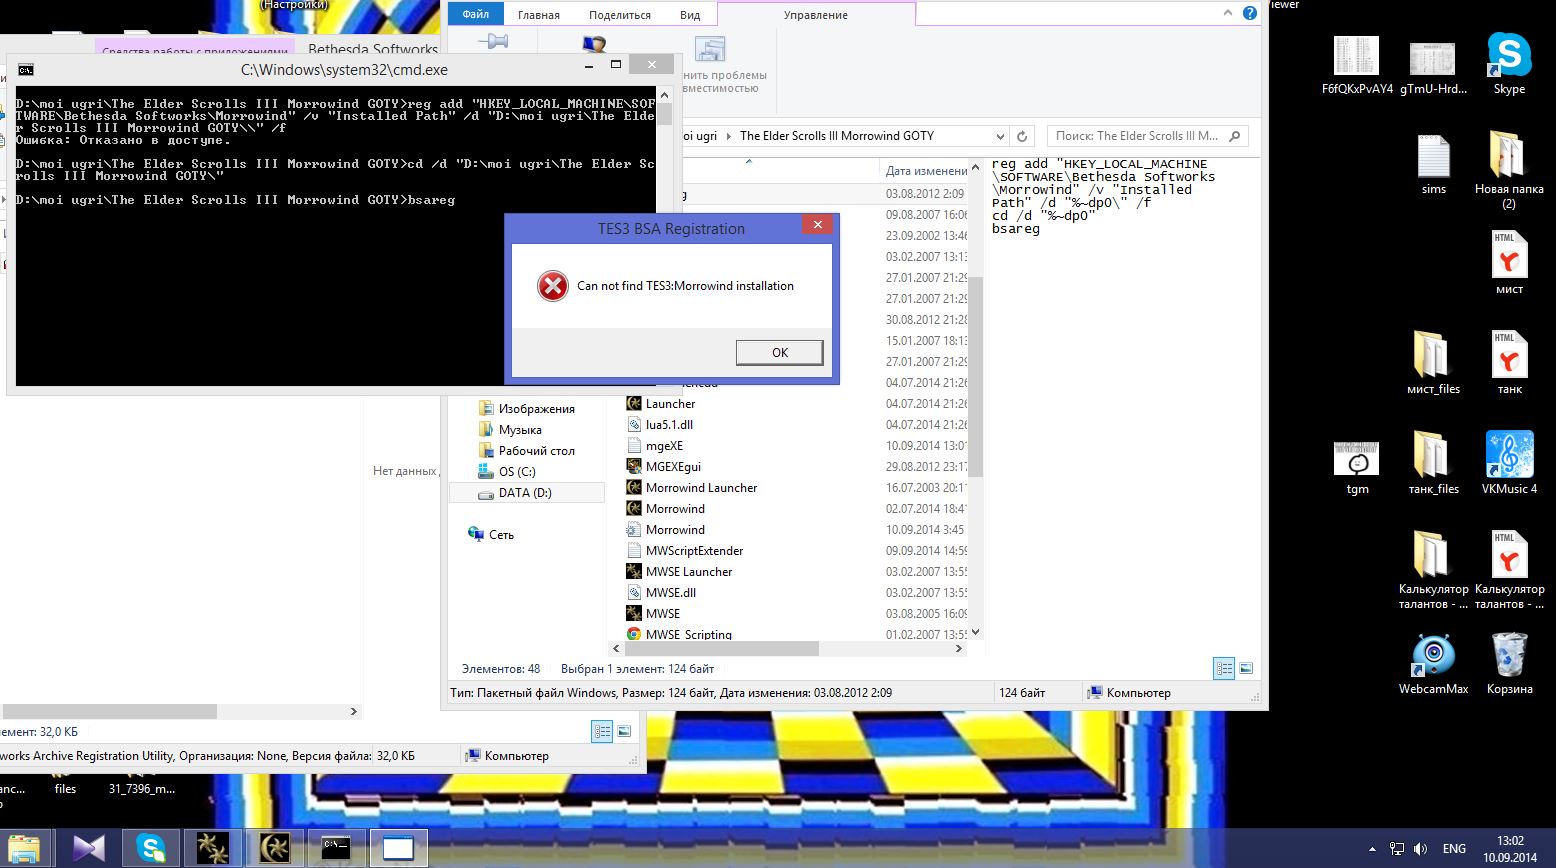Select the MWSE.dll file
The height and width of the screenshot is (868, 1556).
tap(670, 593)
